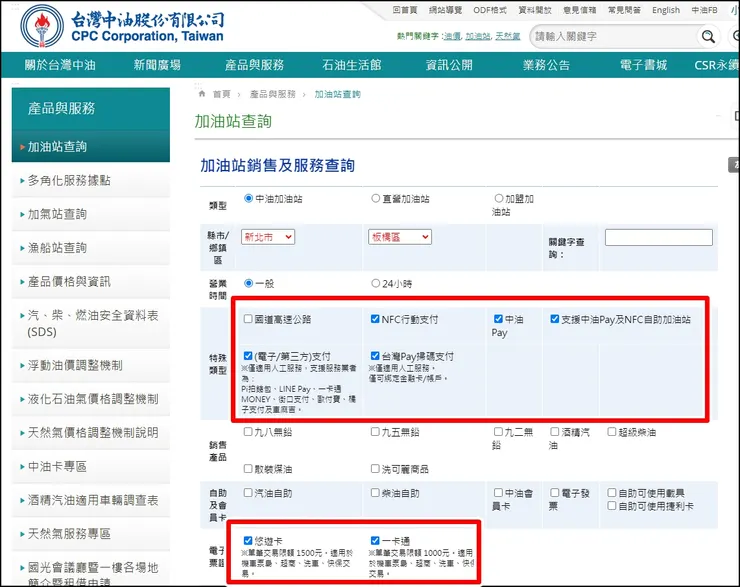Screen dimensions: 740x587
Task: Click the 關鍵字查詢 input field
Action: (659, 237)
